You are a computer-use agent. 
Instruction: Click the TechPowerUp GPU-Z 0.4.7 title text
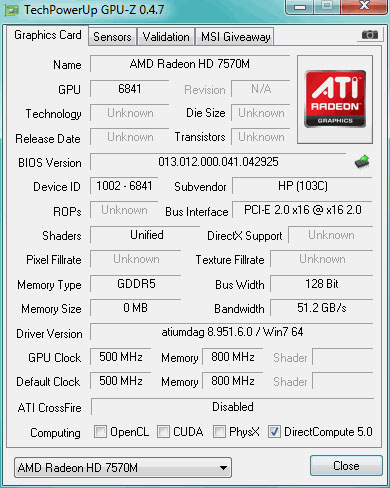pos(94,10)
